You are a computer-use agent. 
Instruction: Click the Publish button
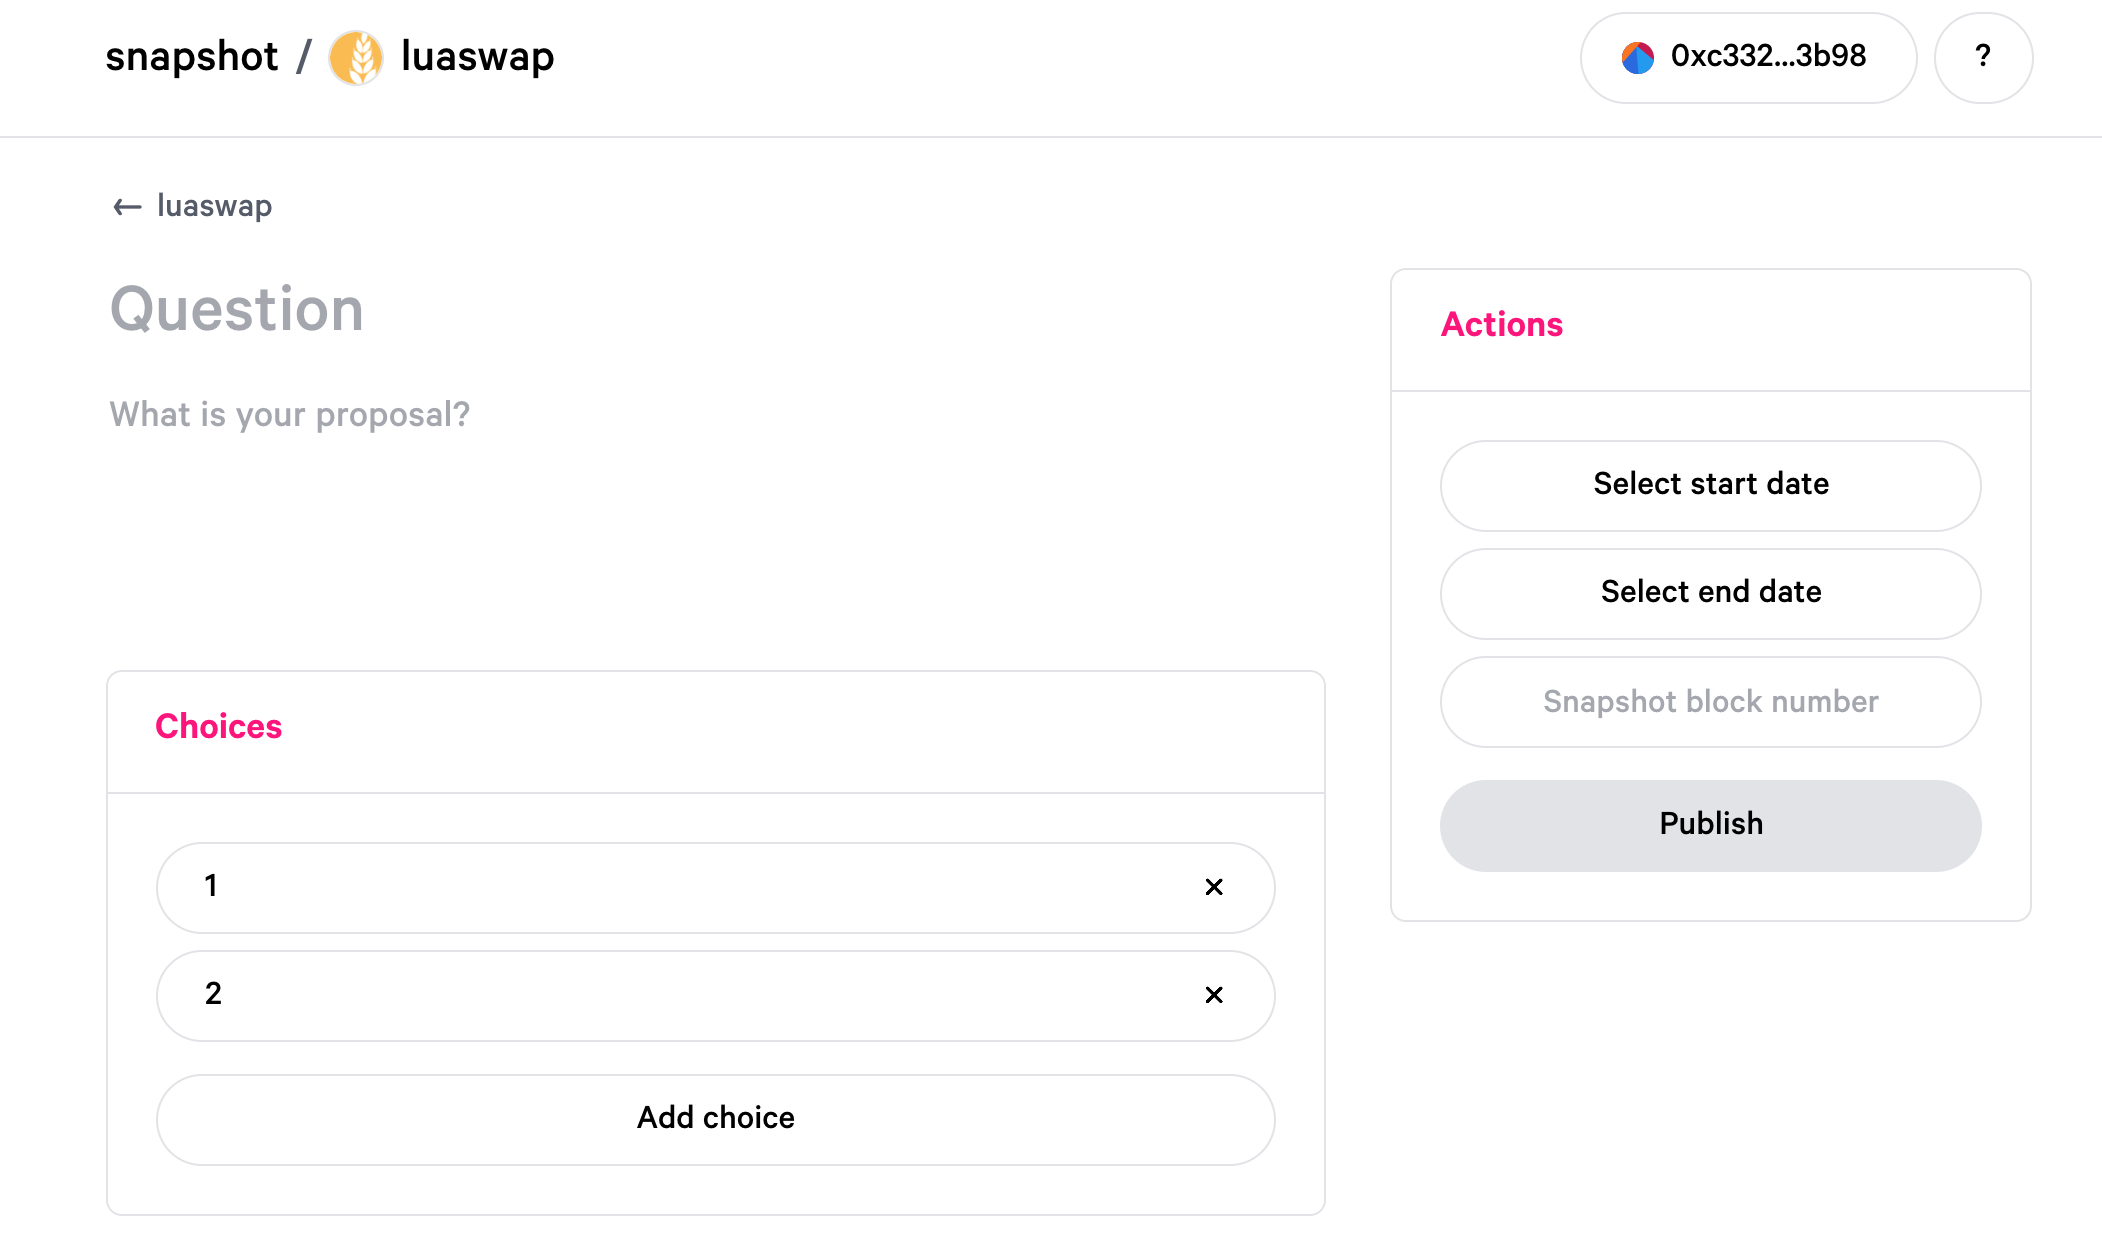click(x=1710, y=825)
